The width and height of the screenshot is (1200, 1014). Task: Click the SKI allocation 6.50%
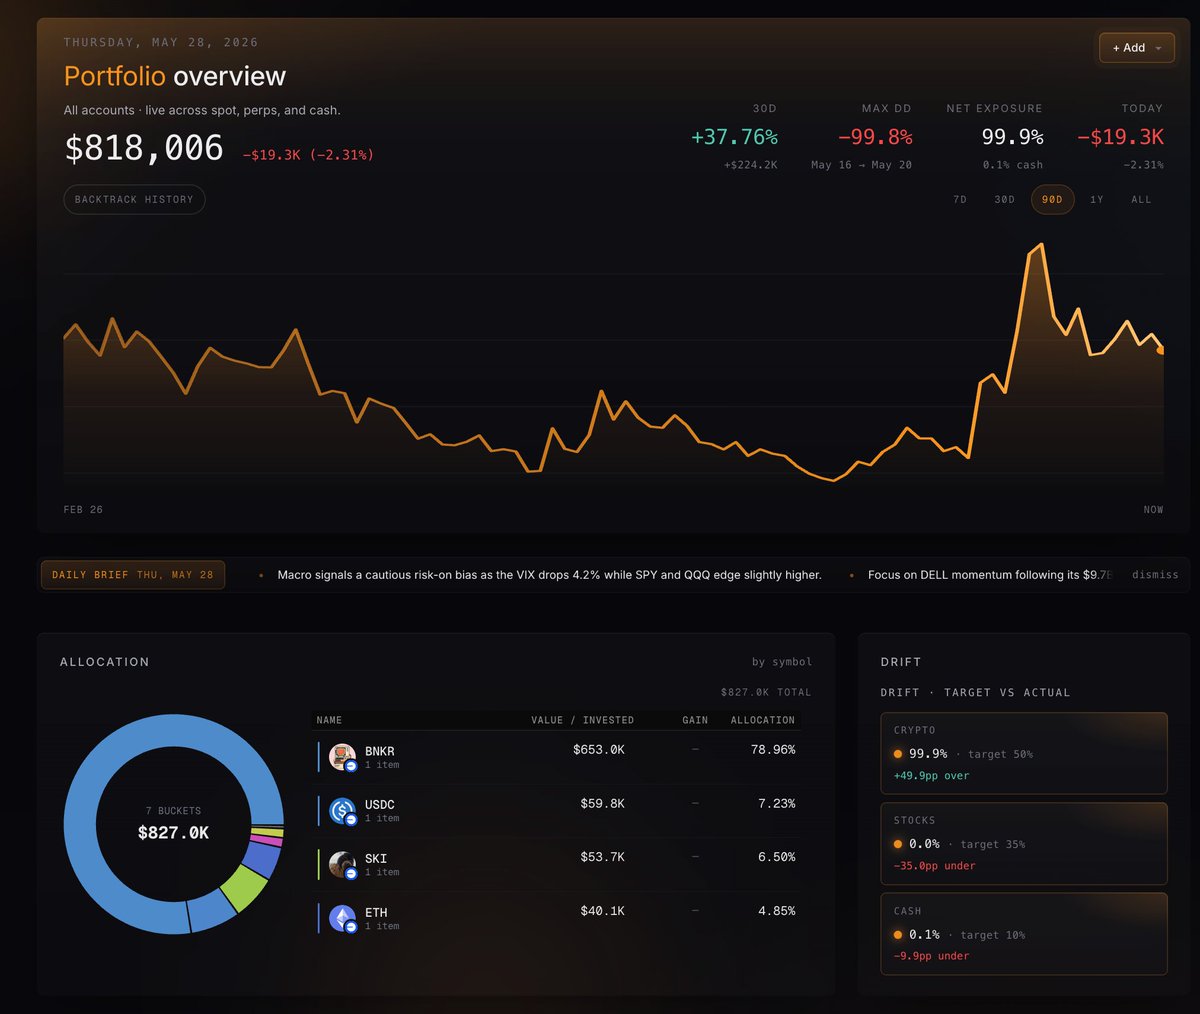[x=777, y=857]
